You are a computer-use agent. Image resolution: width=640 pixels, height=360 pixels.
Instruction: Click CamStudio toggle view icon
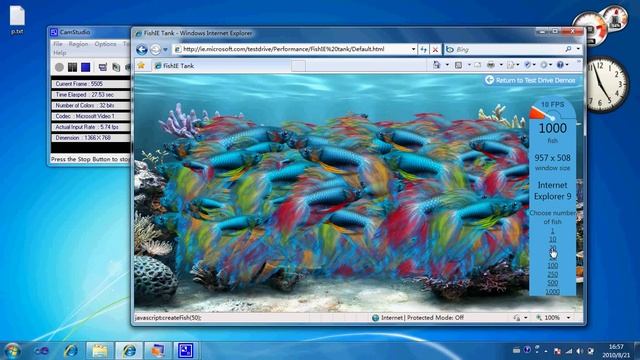(x=102, y=67)
